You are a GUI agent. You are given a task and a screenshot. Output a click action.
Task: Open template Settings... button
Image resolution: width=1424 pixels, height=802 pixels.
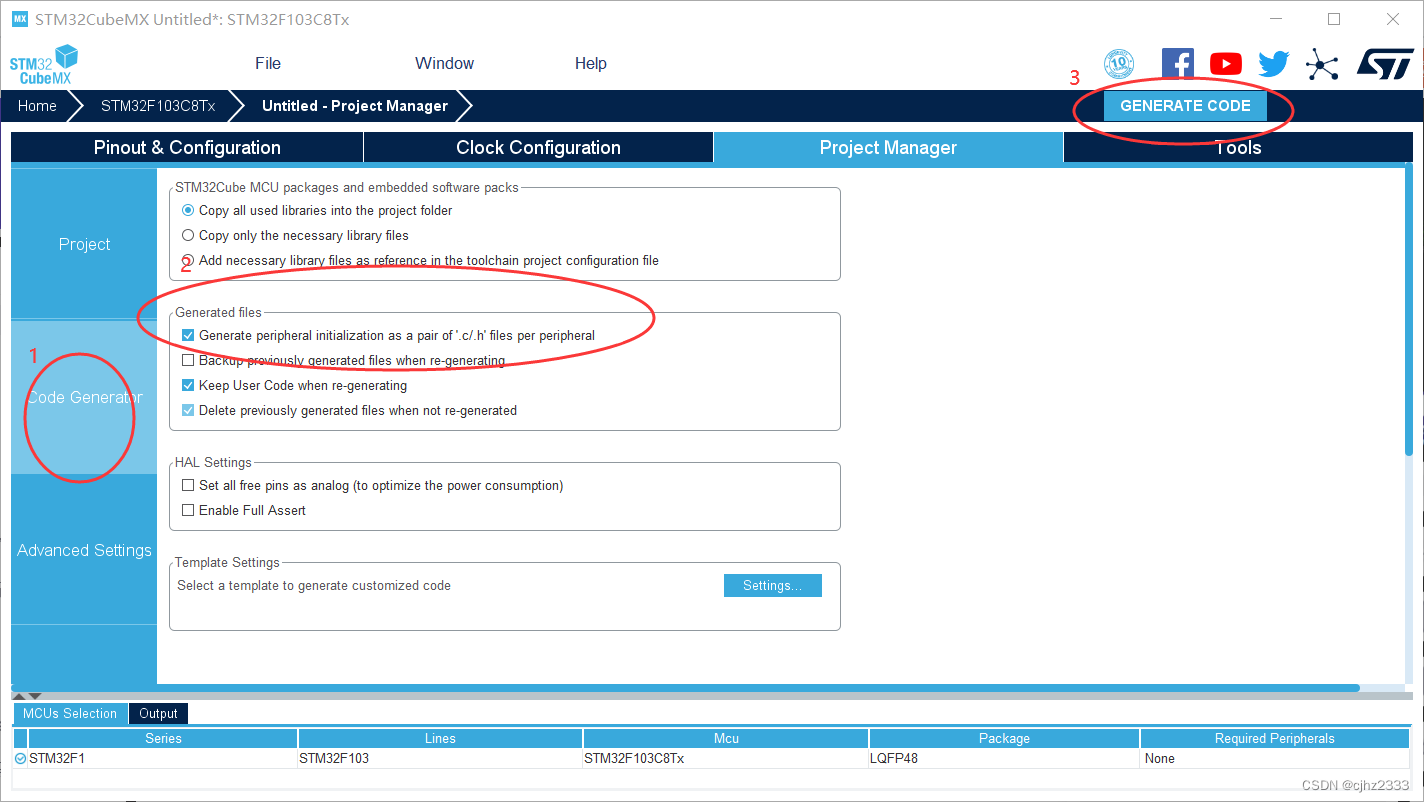coord(772,586)
